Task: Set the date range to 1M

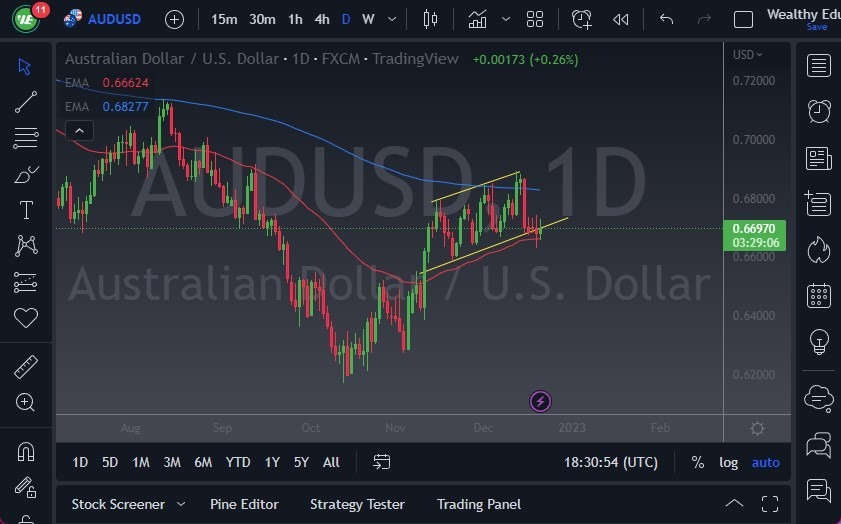Action: (x=141, y=462)
